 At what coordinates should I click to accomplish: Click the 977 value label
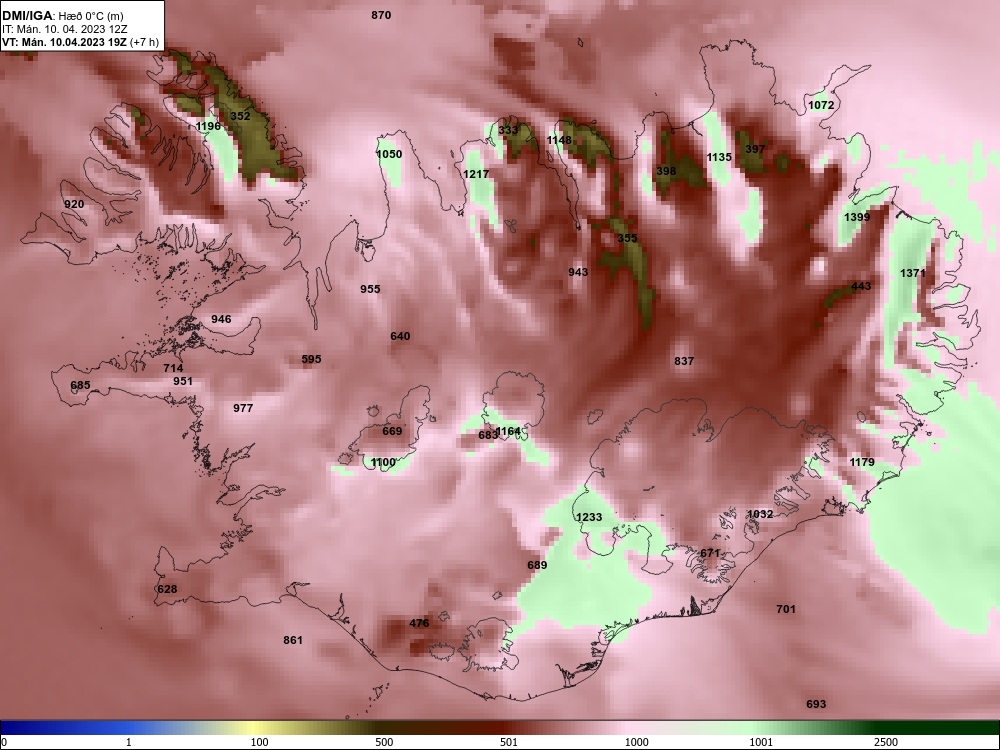point(243,408)
